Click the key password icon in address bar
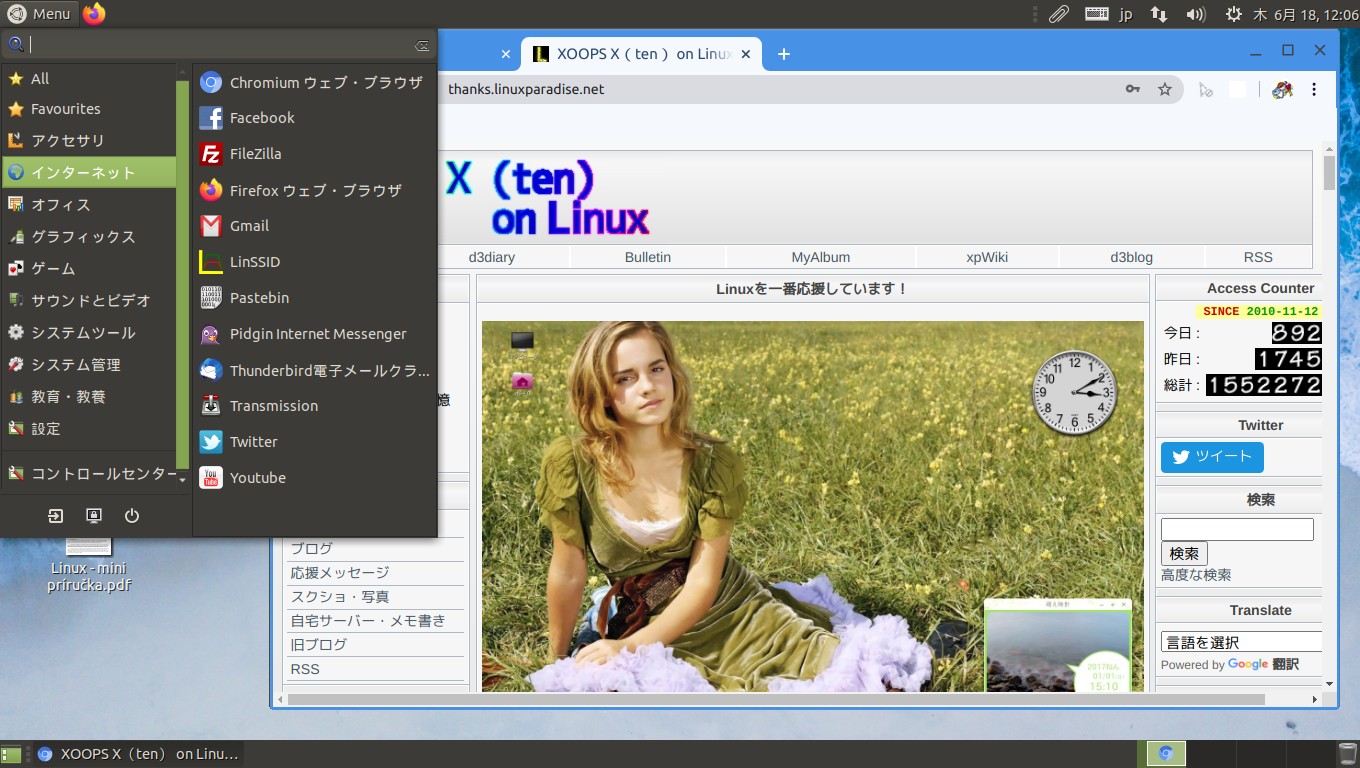This screenshot has width=1360, height=768. (1133, 89)
